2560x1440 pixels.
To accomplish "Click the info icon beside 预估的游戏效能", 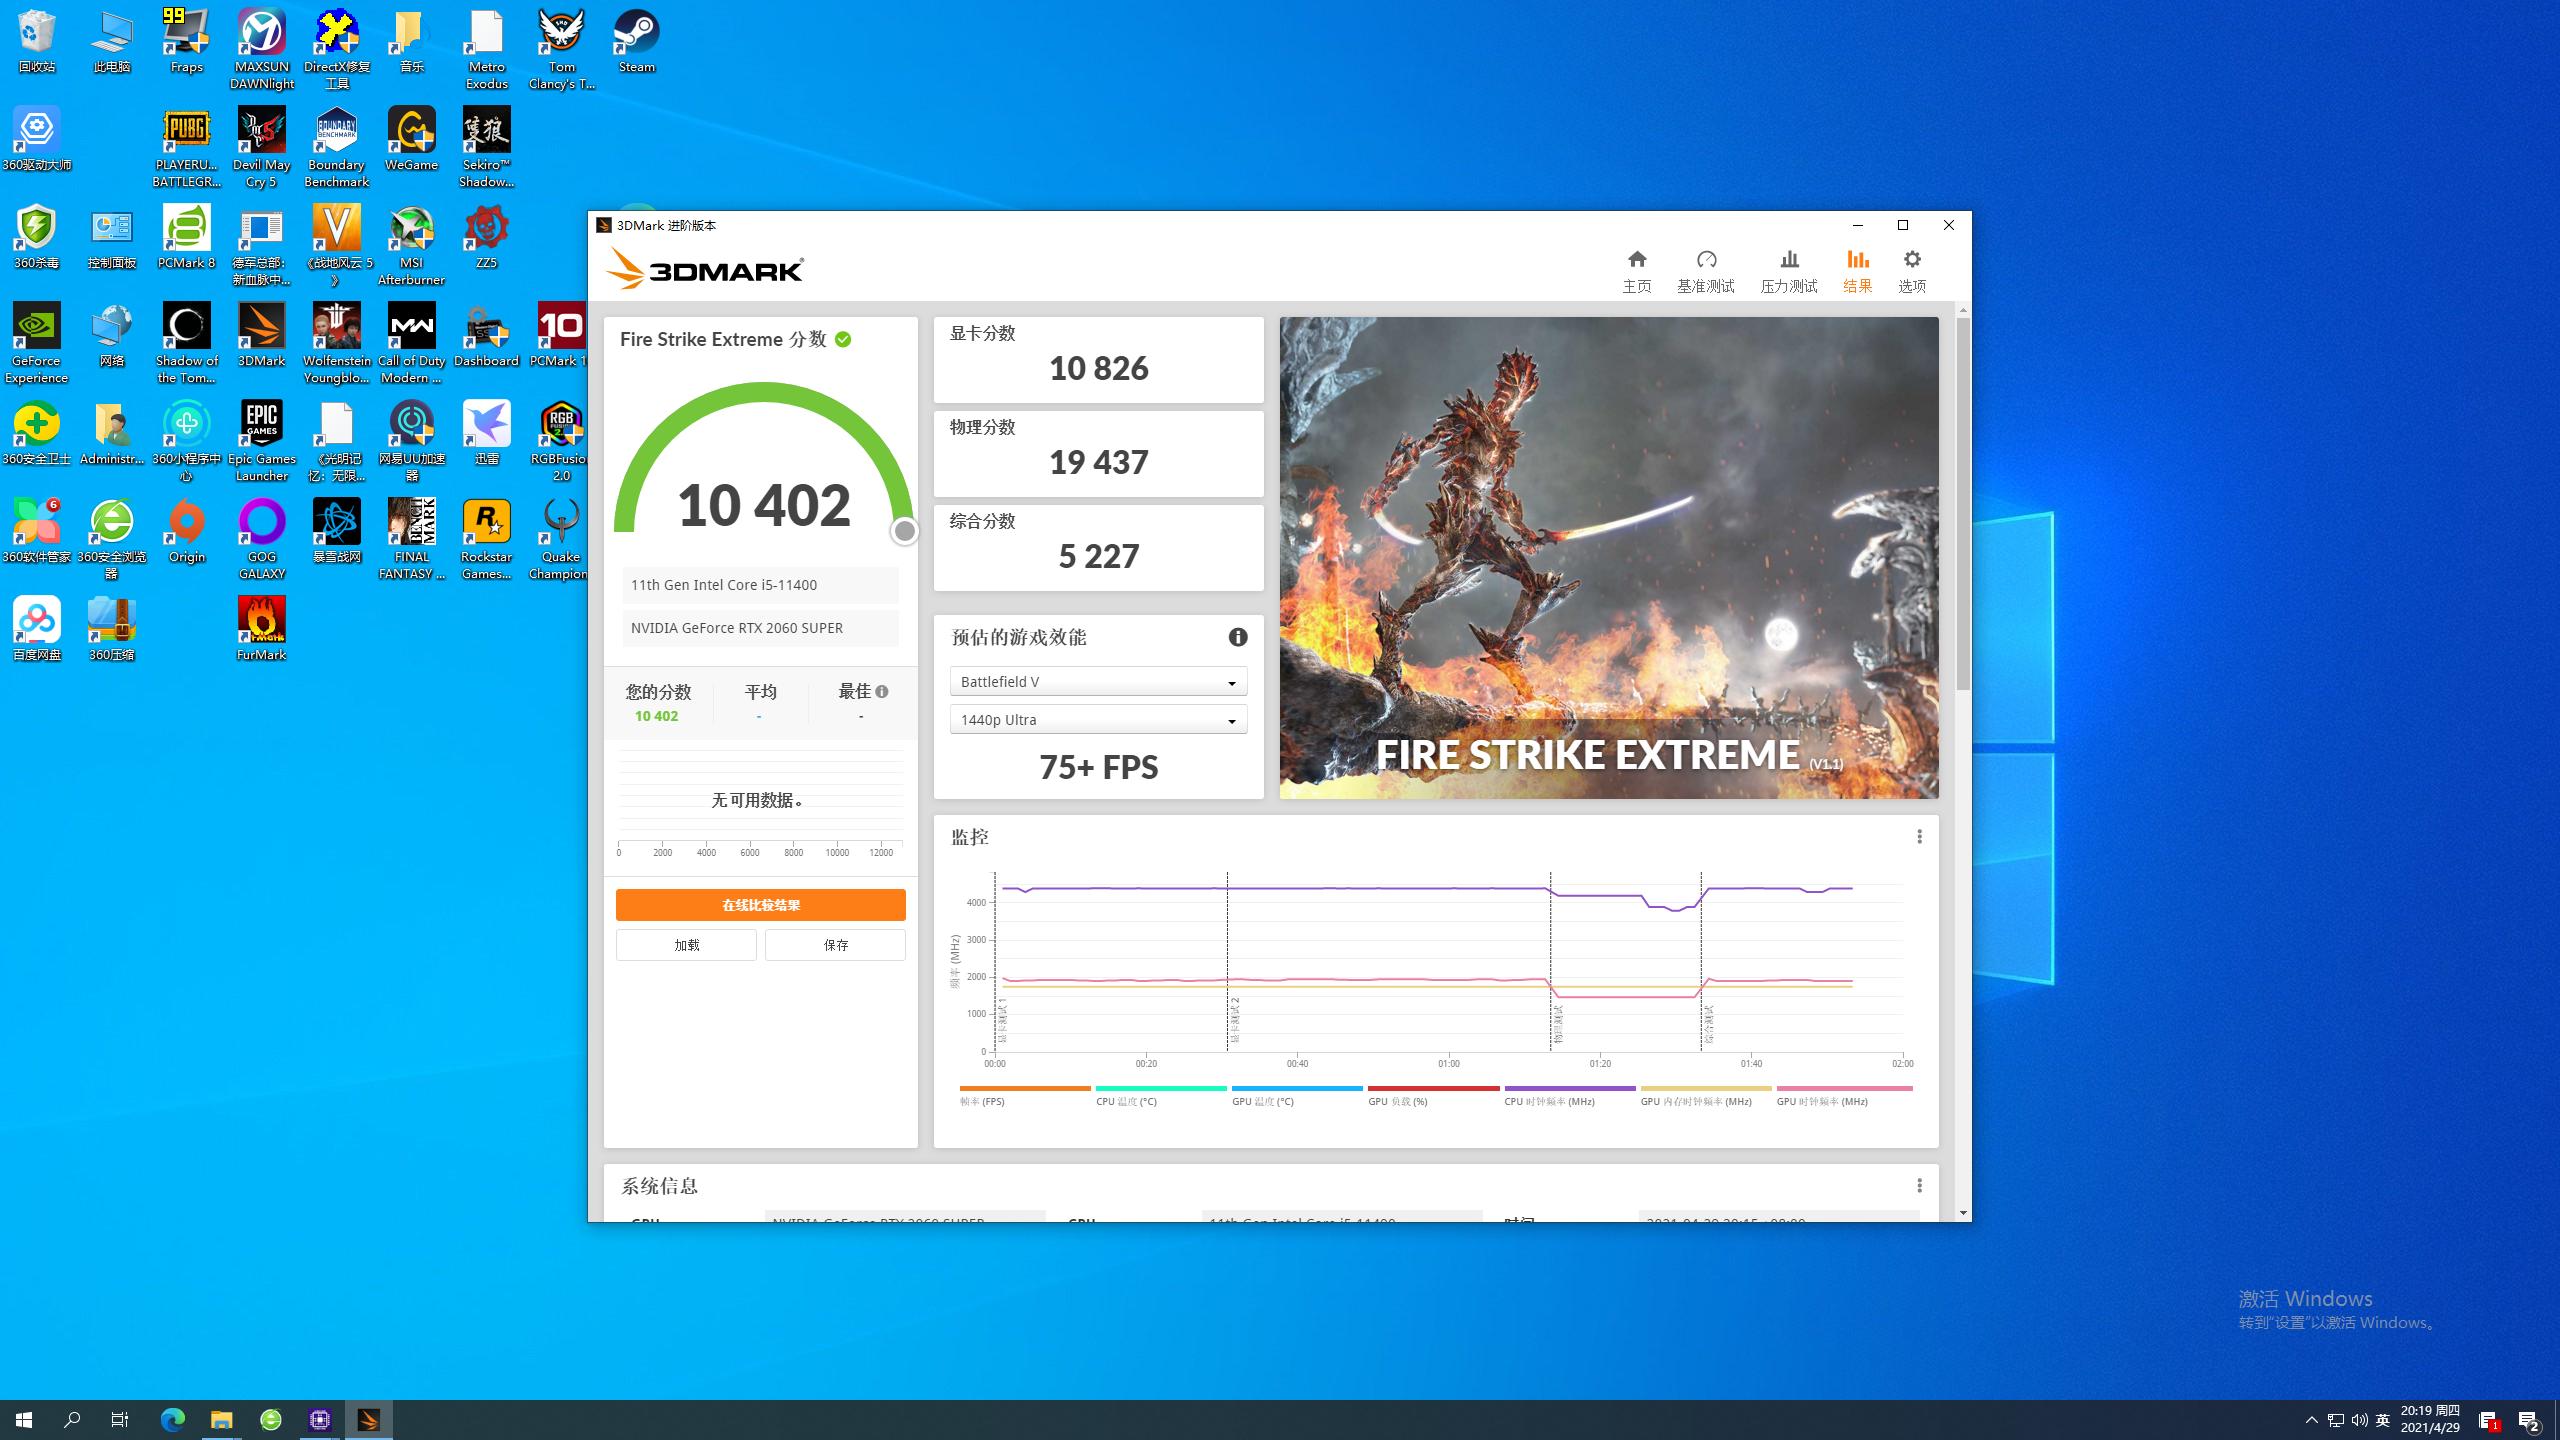I will click(1238, 637).
